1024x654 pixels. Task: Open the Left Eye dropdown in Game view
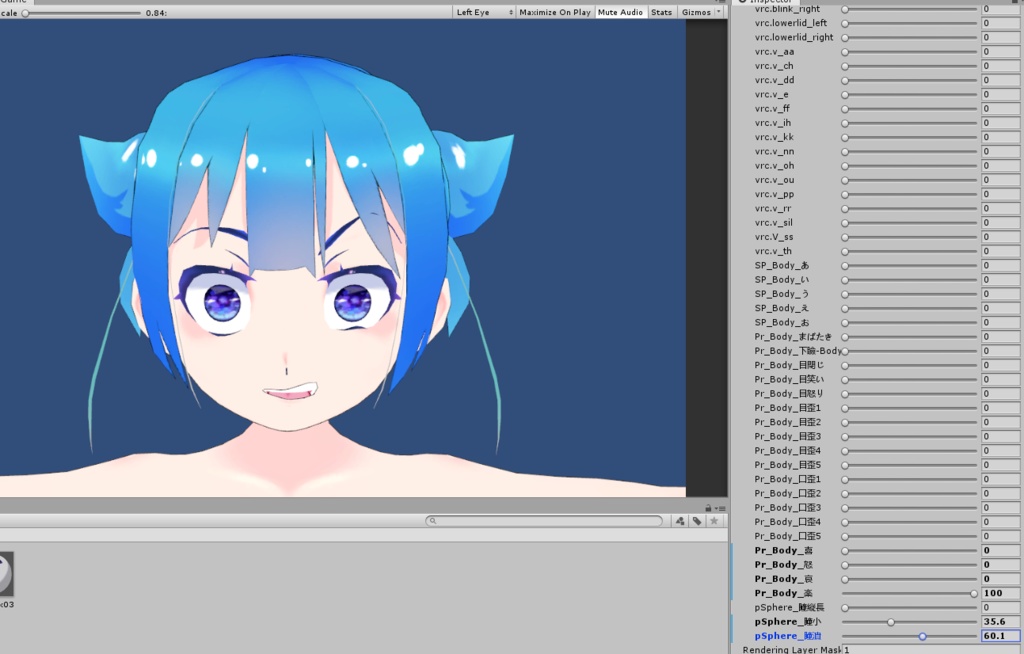(x=484, y=12)
